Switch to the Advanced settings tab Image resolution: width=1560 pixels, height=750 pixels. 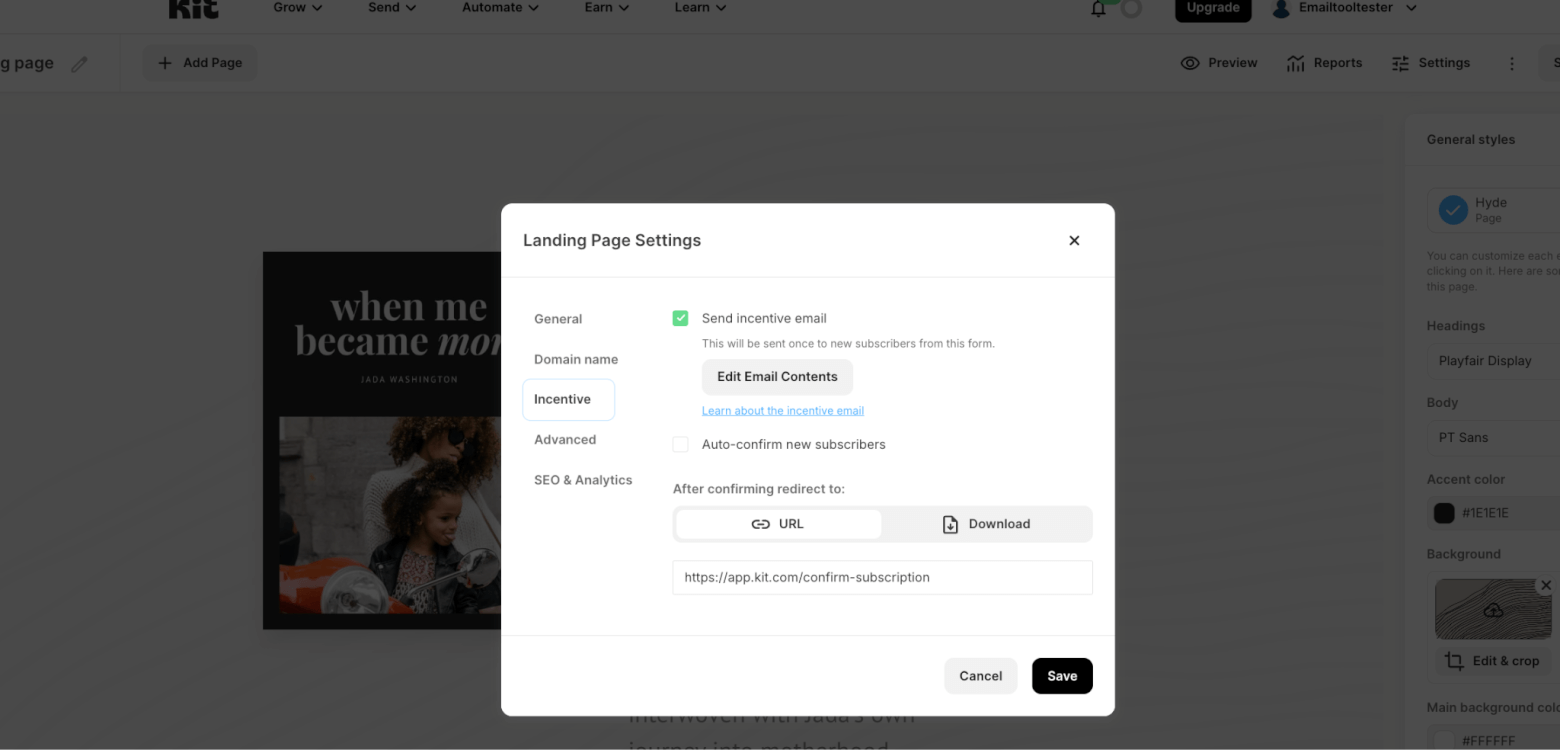tap(565, 440)
